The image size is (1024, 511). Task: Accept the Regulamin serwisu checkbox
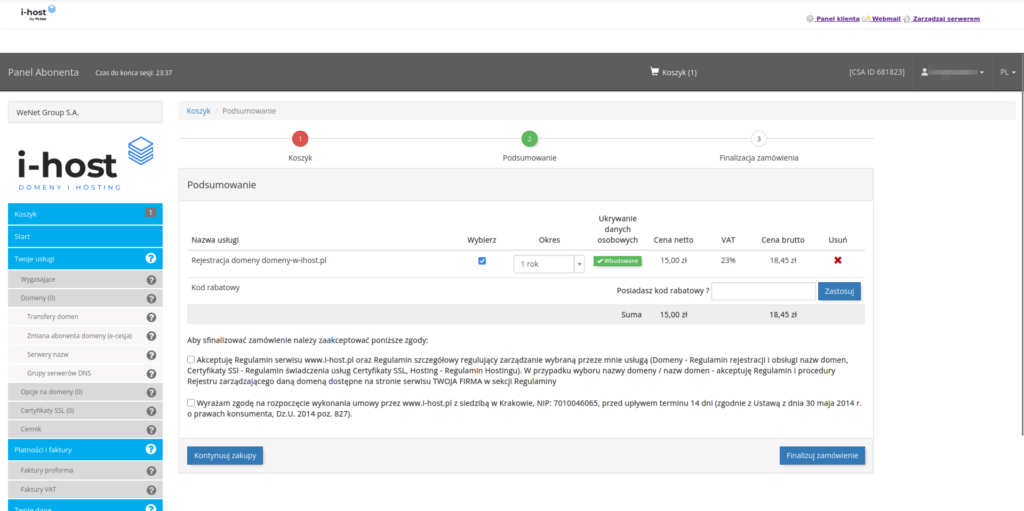[x=191, y=359]
